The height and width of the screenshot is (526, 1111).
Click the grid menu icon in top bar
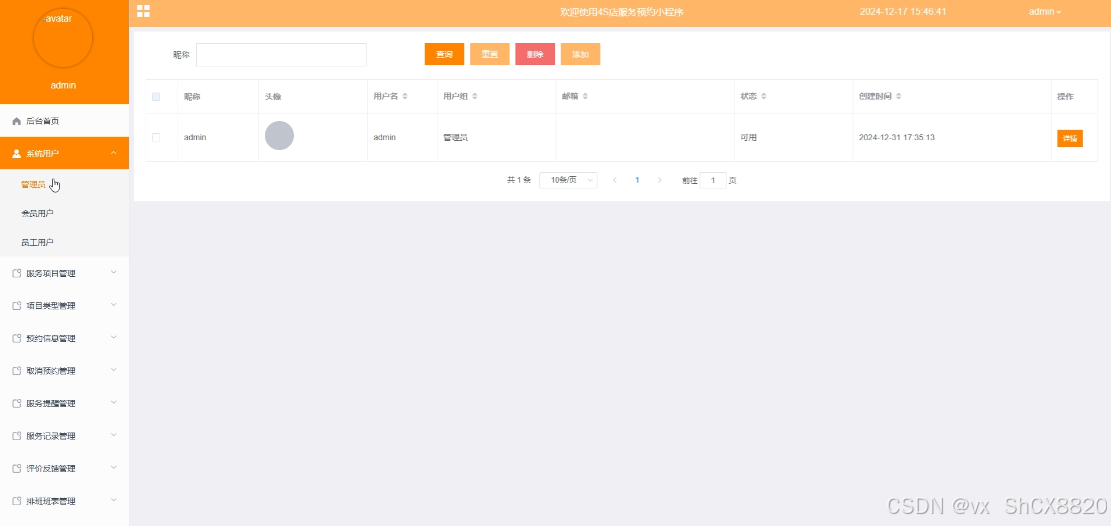click(x=143, y=11)
